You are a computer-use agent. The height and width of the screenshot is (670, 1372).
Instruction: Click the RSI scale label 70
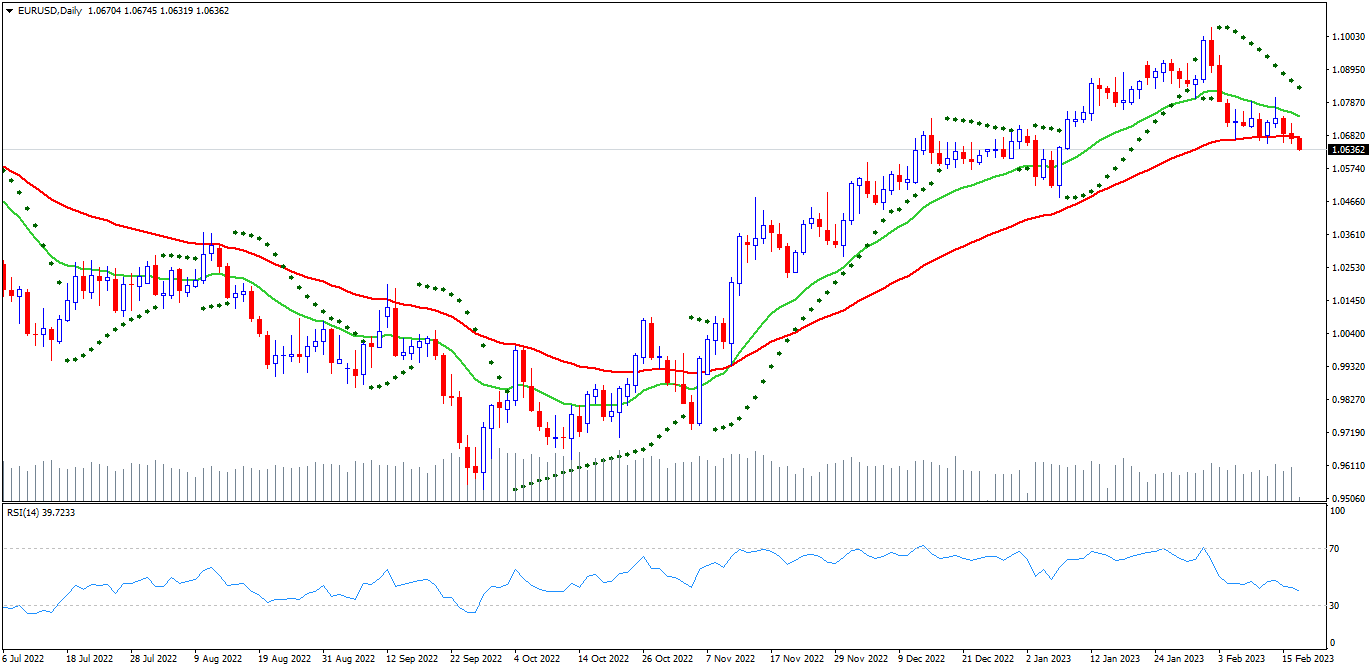(1335, 549)
